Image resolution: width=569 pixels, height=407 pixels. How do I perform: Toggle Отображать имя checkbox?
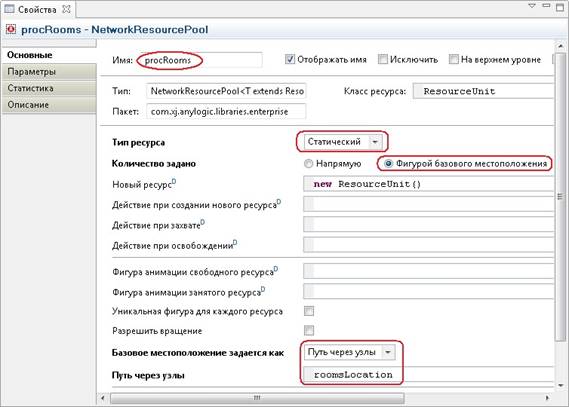pos(290,59)
